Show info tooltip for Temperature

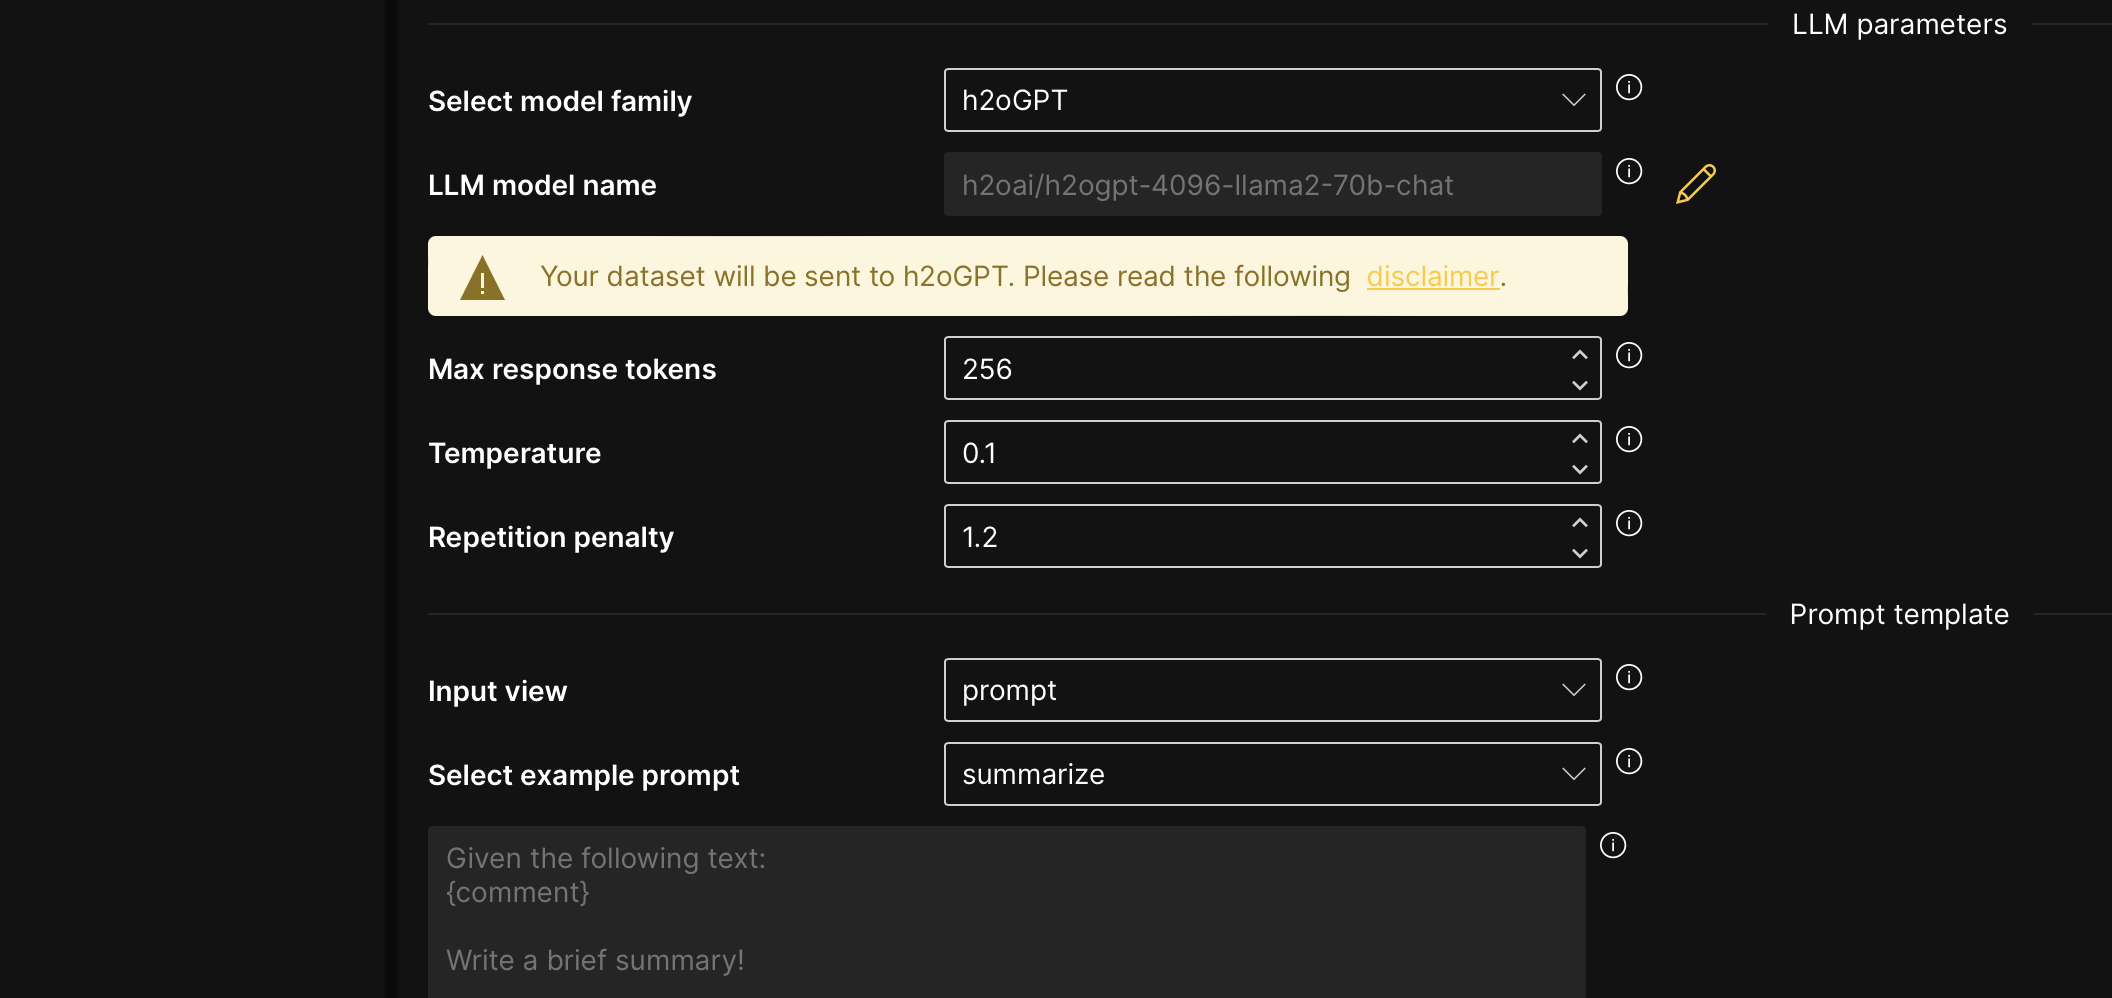(x=1629, y=440)
